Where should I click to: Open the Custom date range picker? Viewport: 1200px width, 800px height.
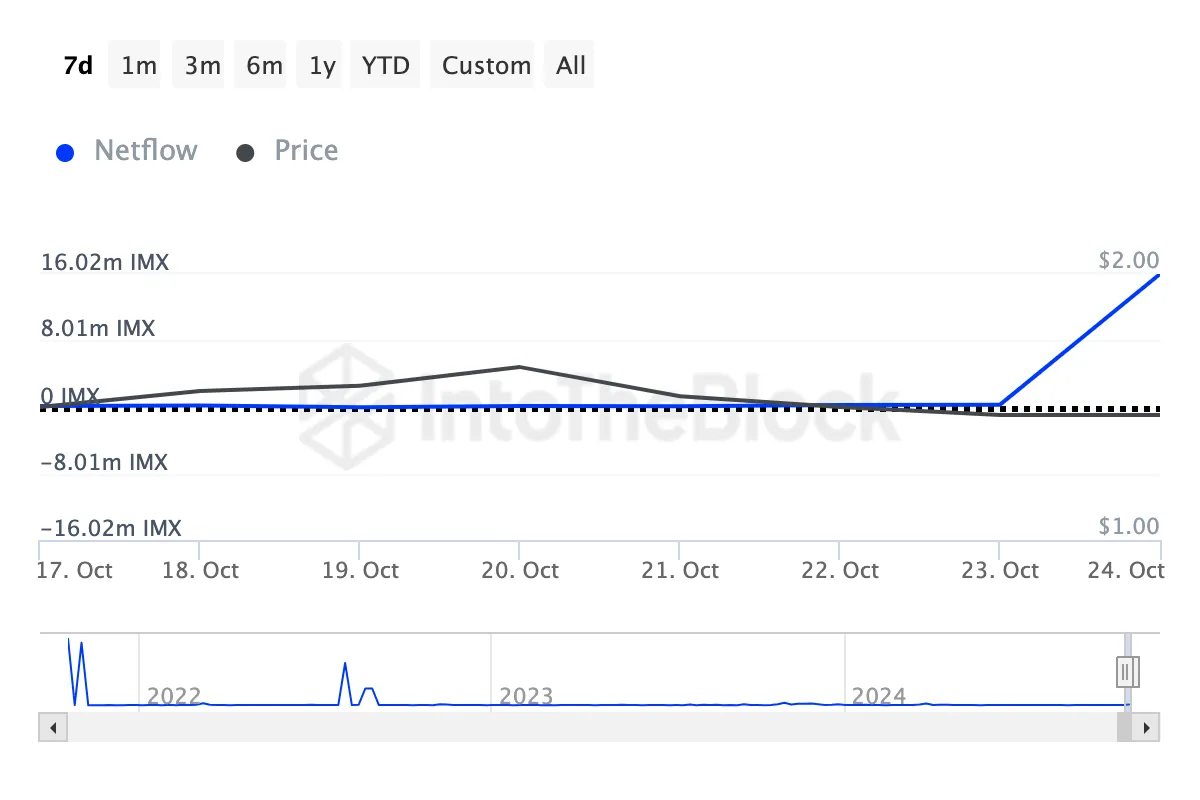(x=483, y=64)
